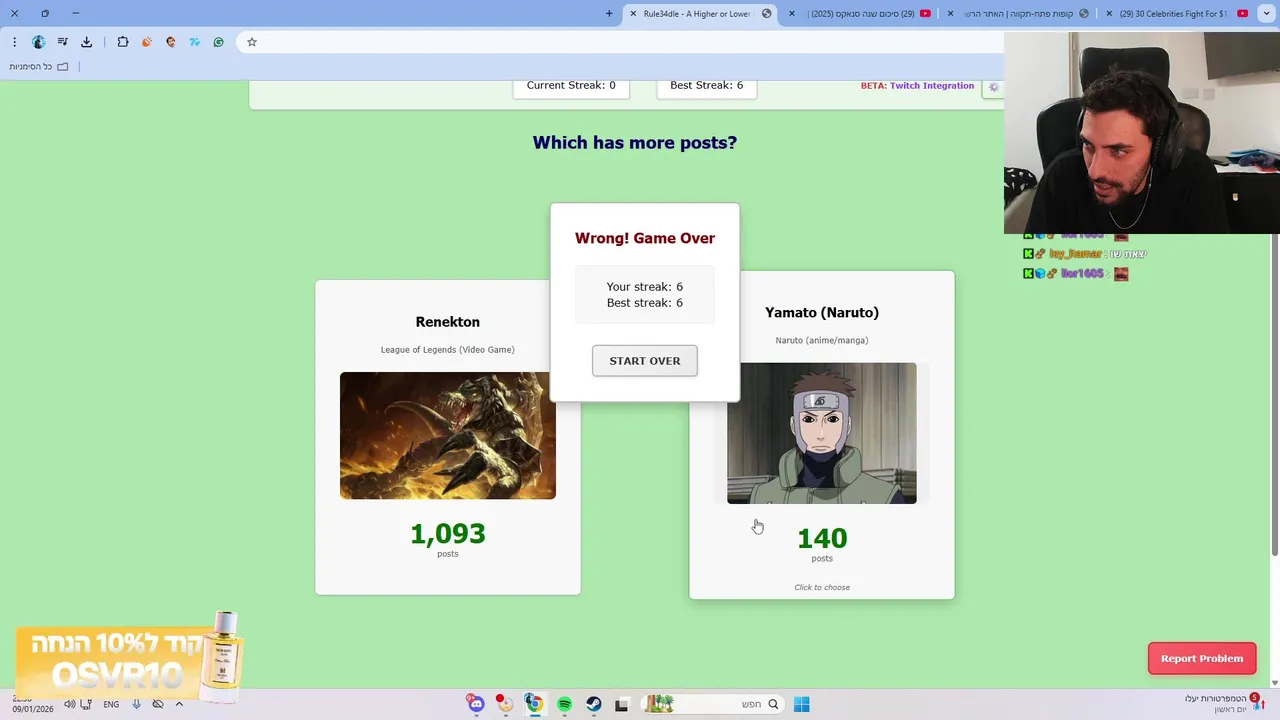Open the settings gear beside Twitch Integration
The image size is (1280, 720).
point(993,87)
